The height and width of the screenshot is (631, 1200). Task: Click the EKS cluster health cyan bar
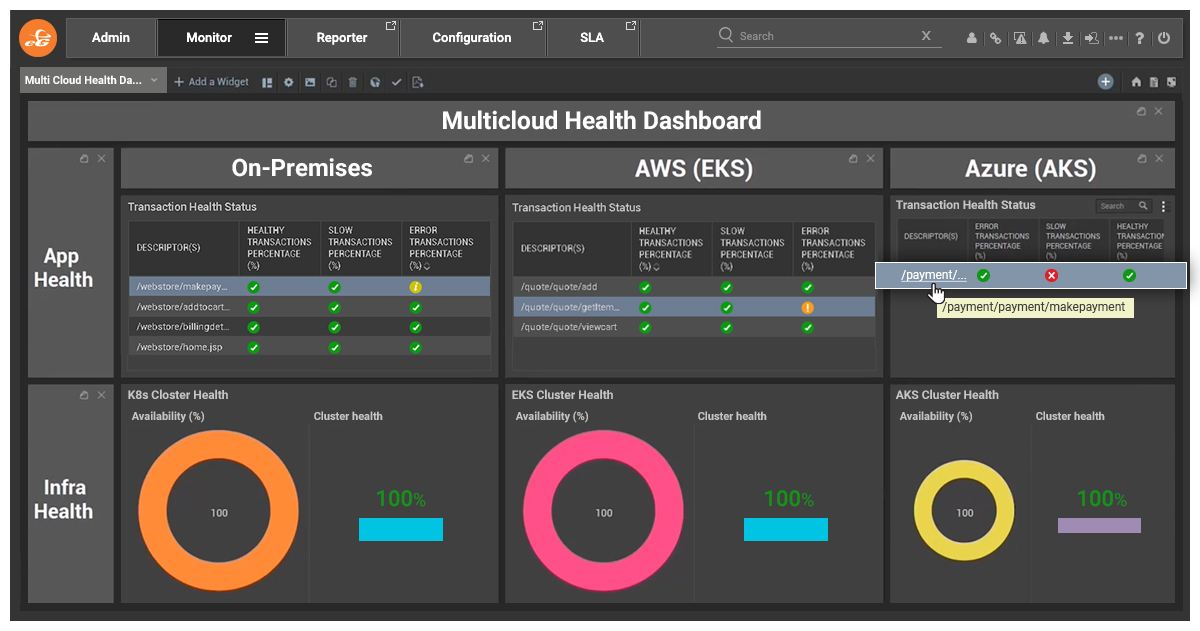click(786, 529)
